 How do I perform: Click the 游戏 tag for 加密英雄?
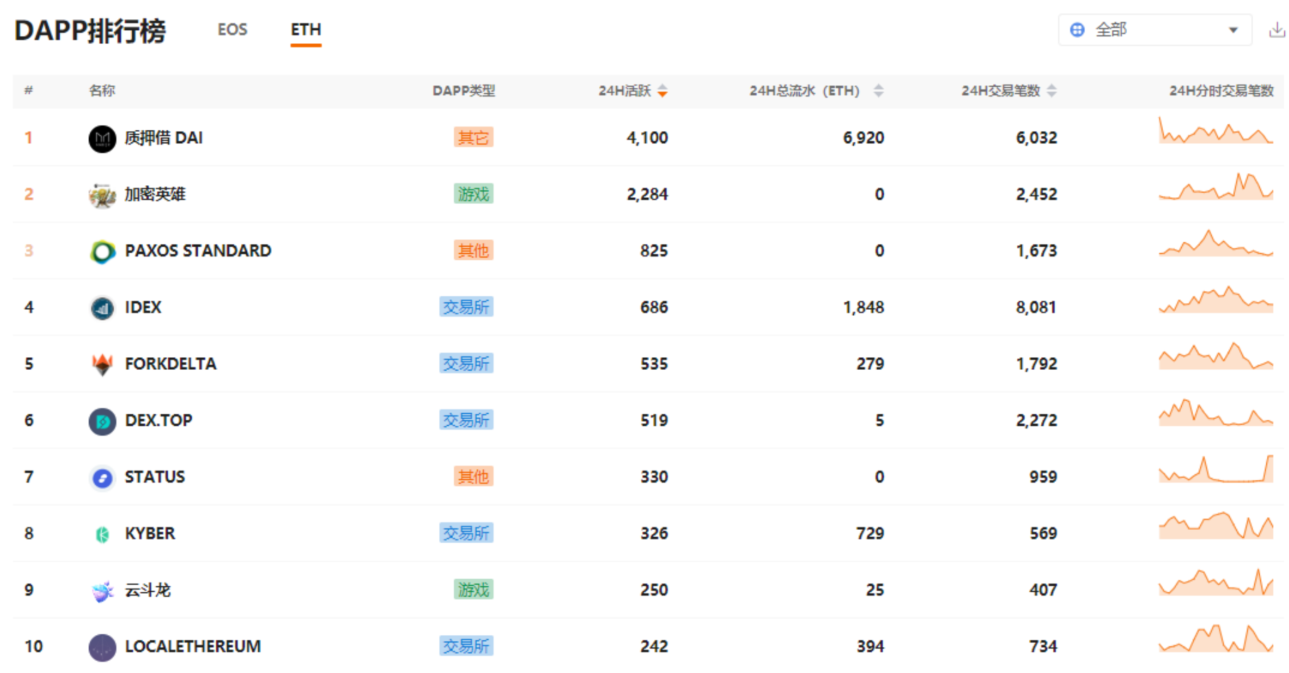click(474, 194)
